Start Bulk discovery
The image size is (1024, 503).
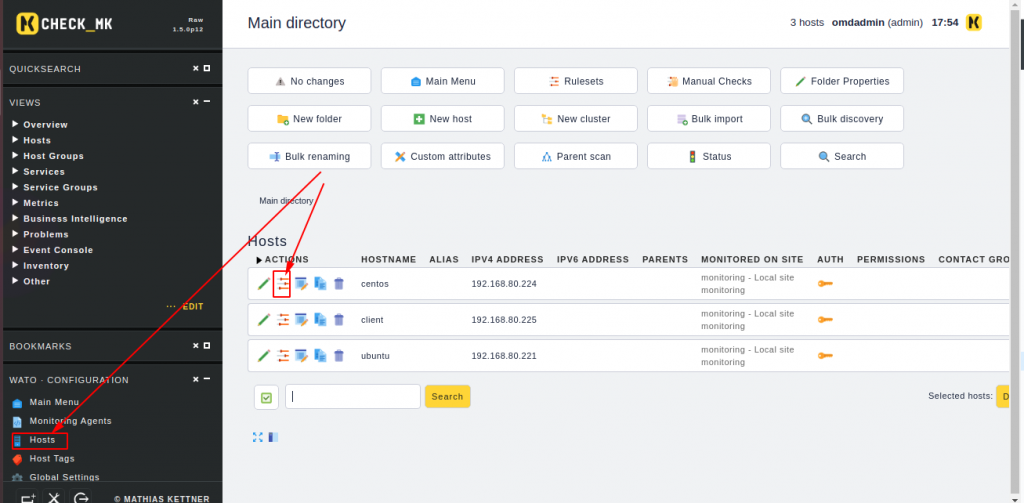[842, 119]
